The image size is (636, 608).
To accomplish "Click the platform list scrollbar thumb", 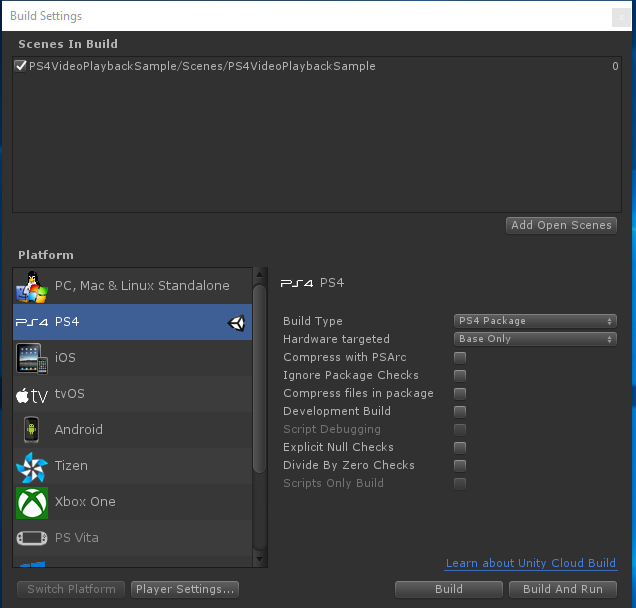I will point(260,378).
